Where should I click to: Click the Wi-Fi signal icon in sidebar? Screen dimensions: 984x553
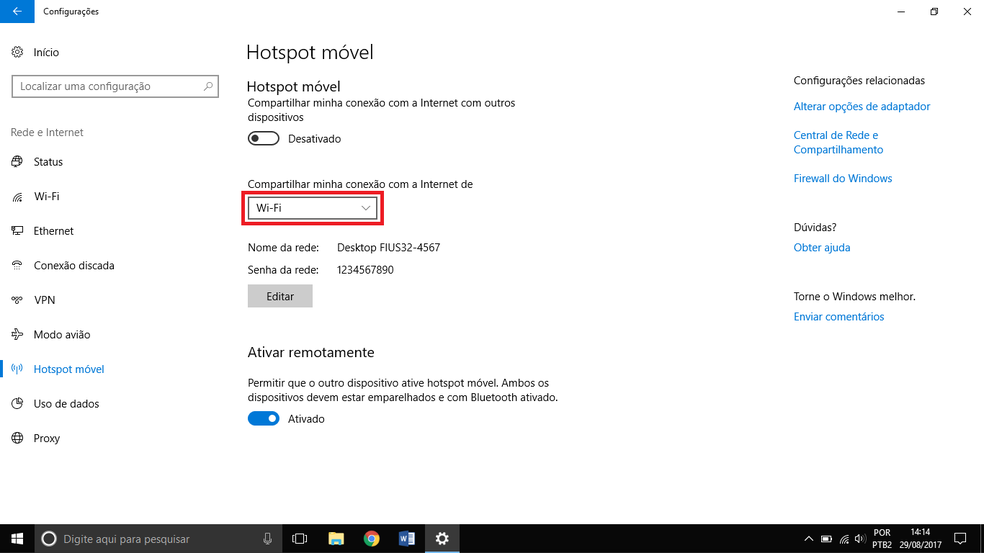(17, 196)
